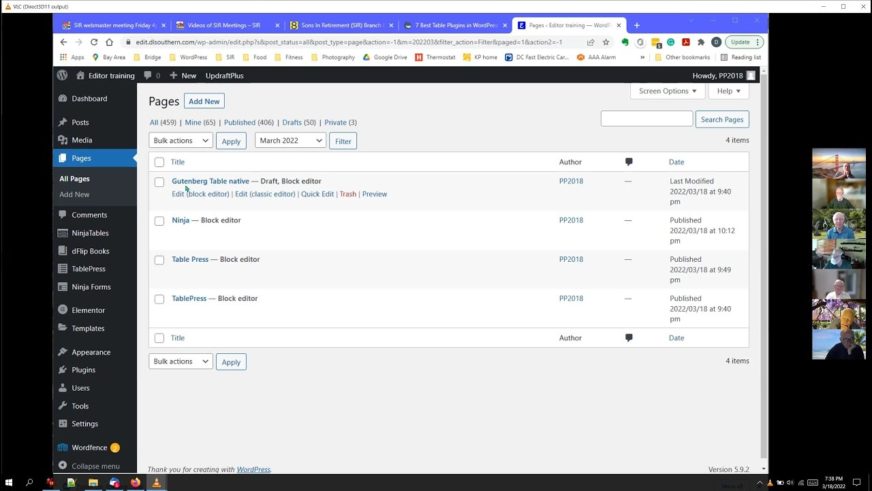Image resolution: width=872 pixels, height=491 pixels.
Task: Open Quick Edit for Gutenberg Table native
Action: point(317,194)
